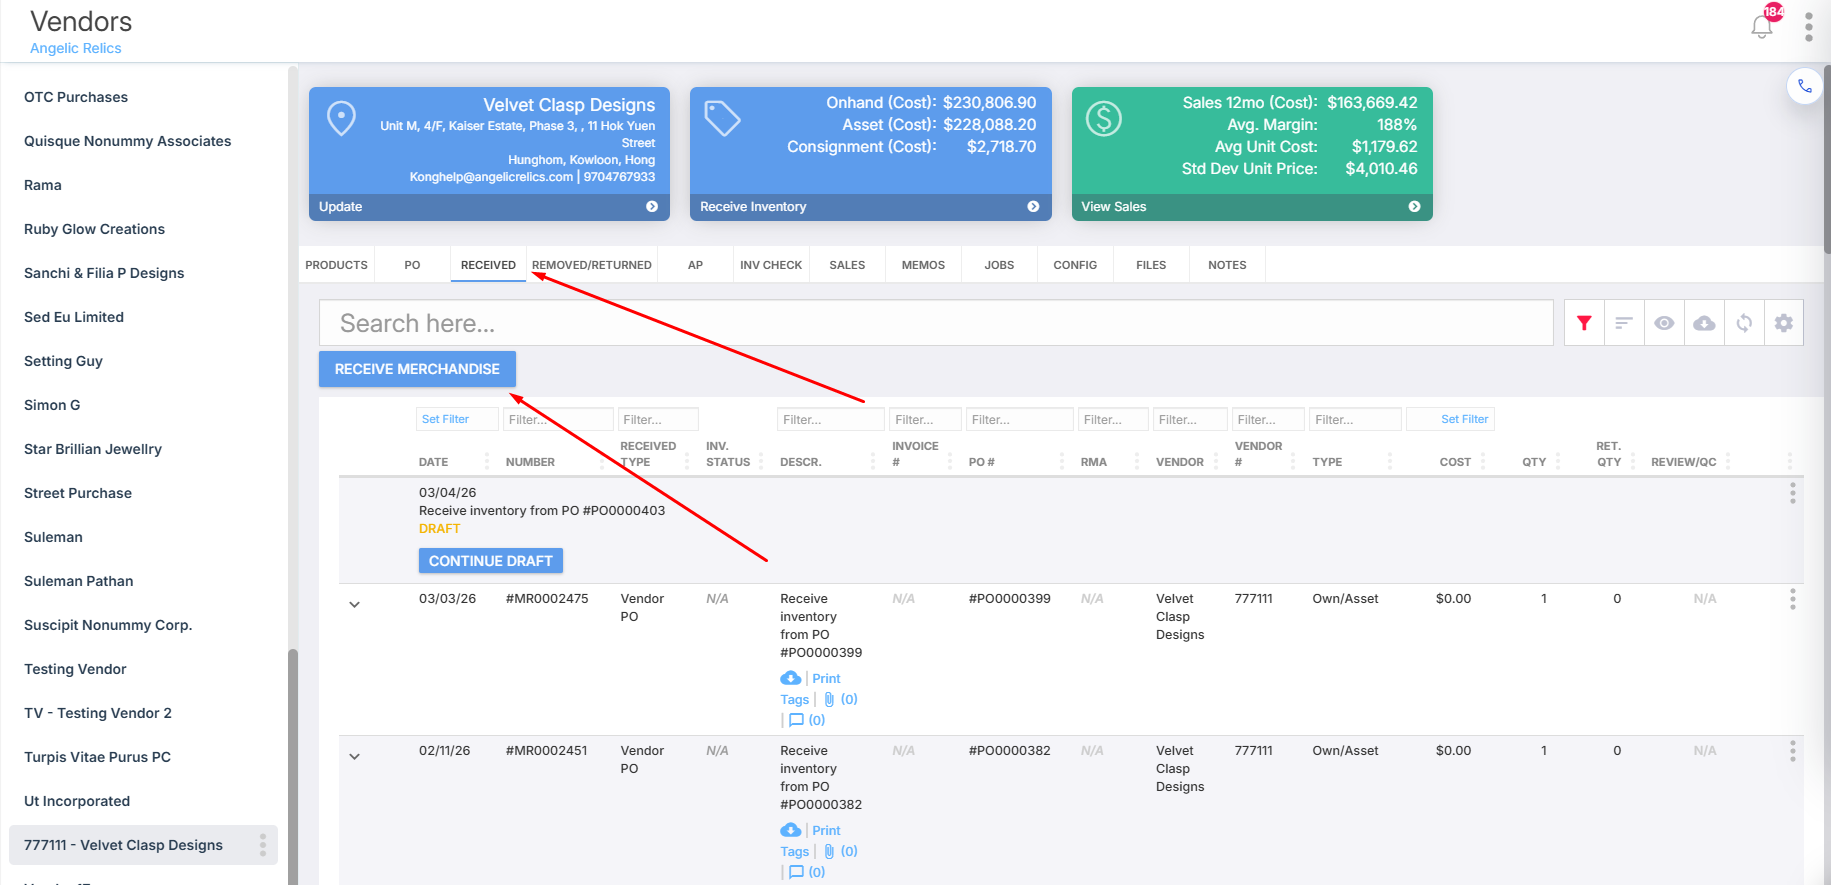Expand the 03/03/26 #MR0002475 row

click(x=354, y=605)
